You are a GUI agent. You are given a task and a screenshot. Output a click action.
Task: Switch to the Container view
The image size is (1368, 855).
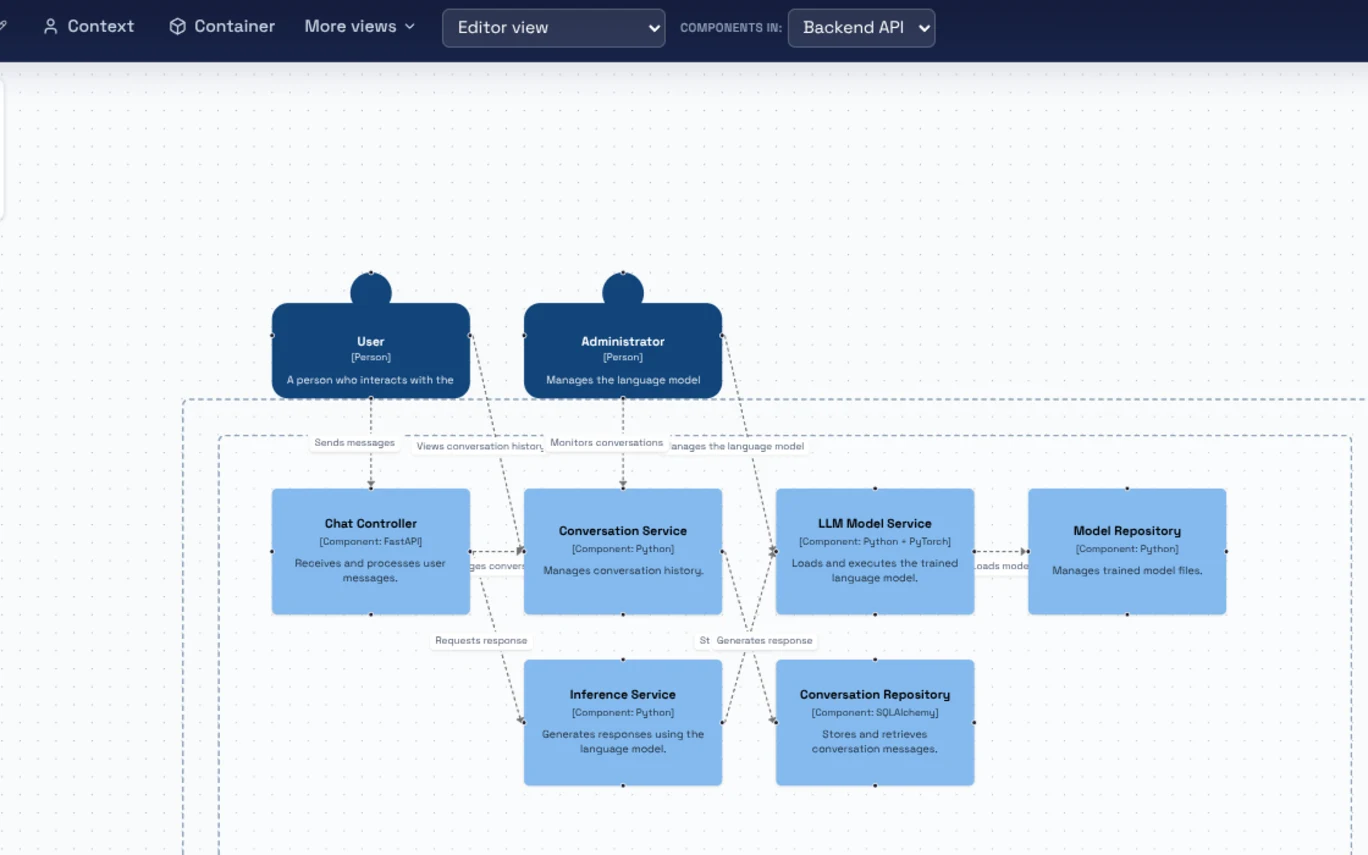click(x=222, y=27)
